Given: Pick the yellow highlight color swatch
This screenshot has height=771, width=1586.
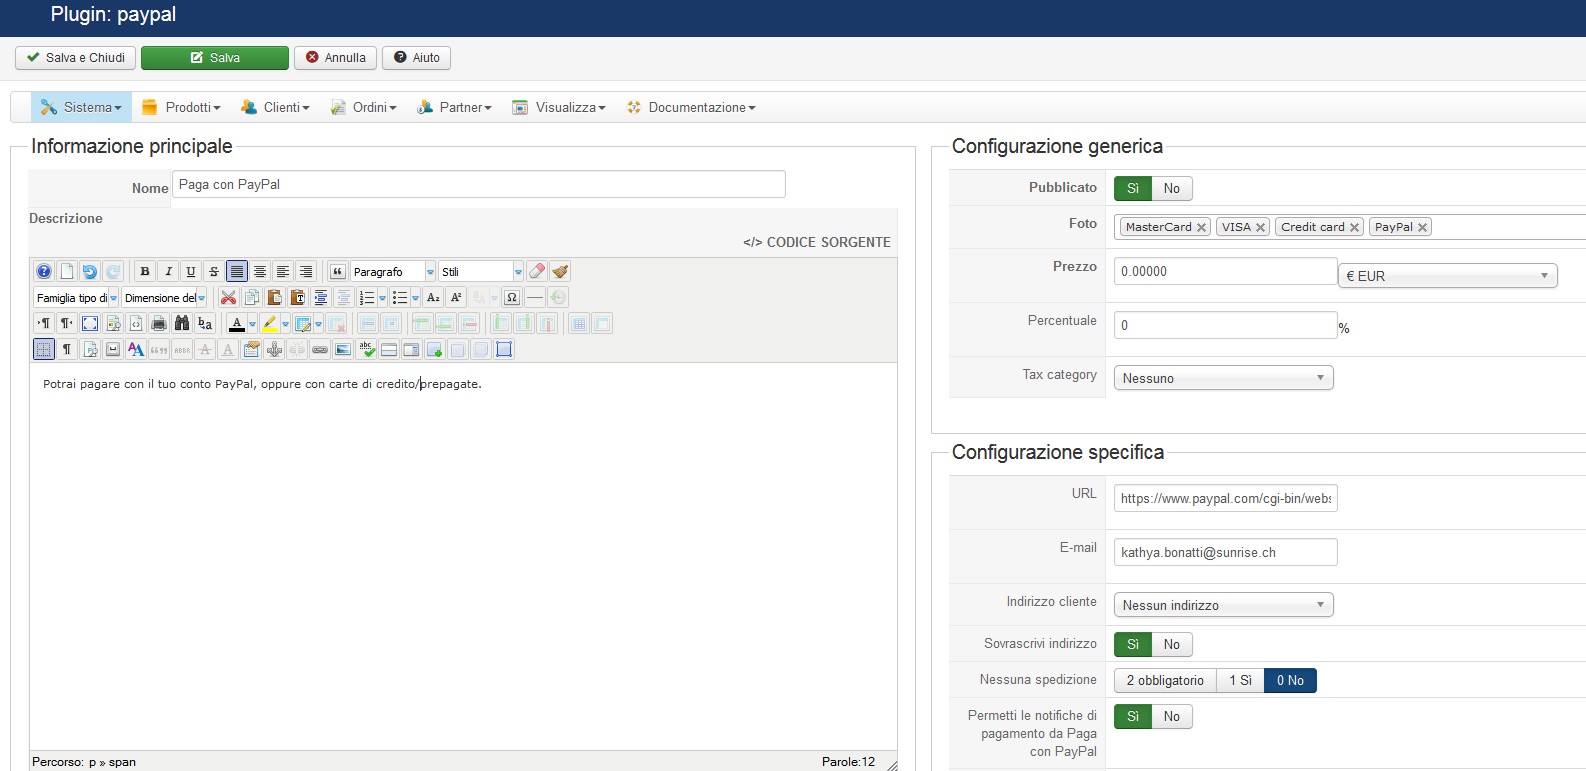Looking at the screenshot, I should click(270, 323).
